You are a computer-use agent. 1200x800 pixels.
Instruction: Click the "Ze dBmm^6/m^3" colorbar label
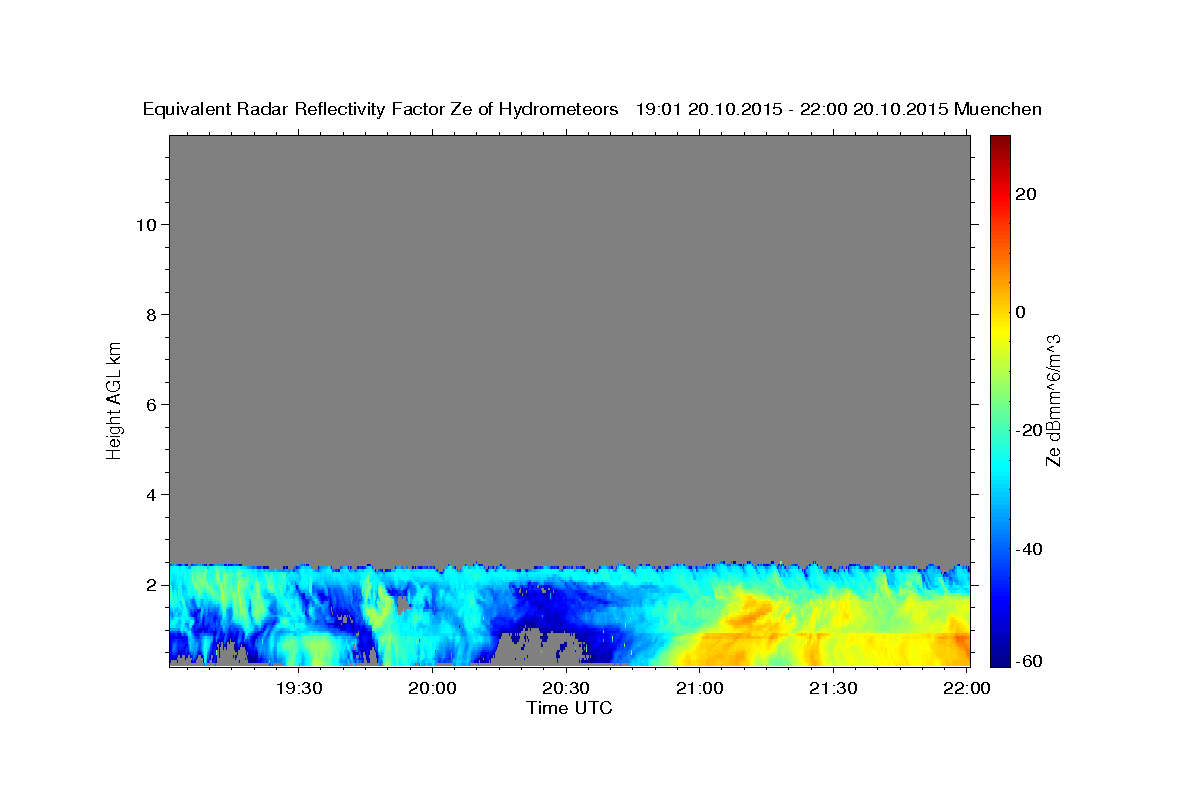pos(1053,399)
